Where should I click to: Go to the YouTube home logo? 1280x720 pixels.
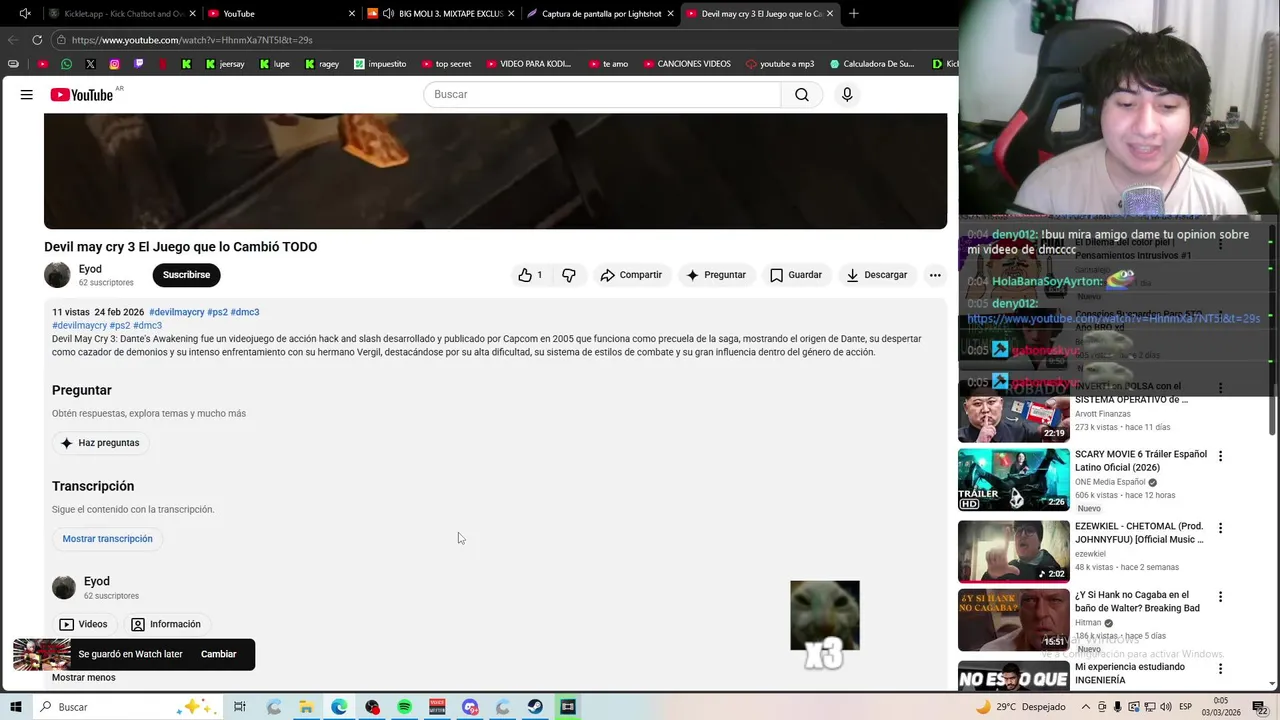click(x=82, y=94)
